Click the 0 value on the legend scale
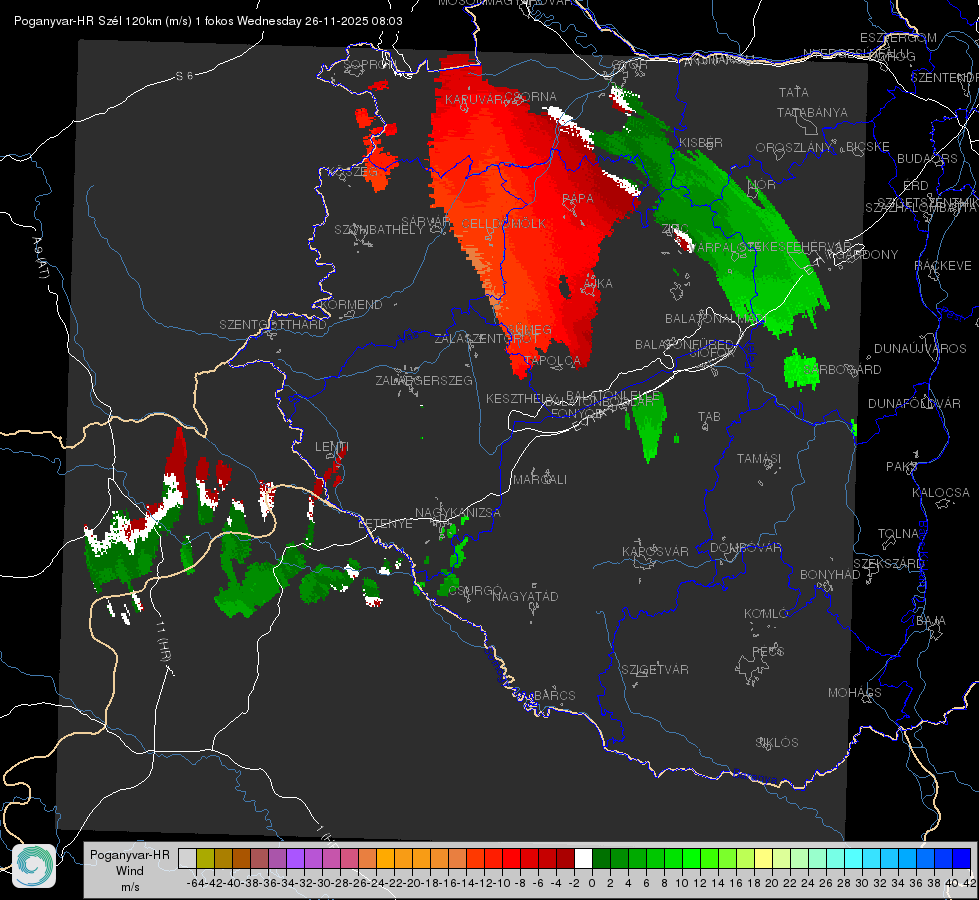 [592, 883]
